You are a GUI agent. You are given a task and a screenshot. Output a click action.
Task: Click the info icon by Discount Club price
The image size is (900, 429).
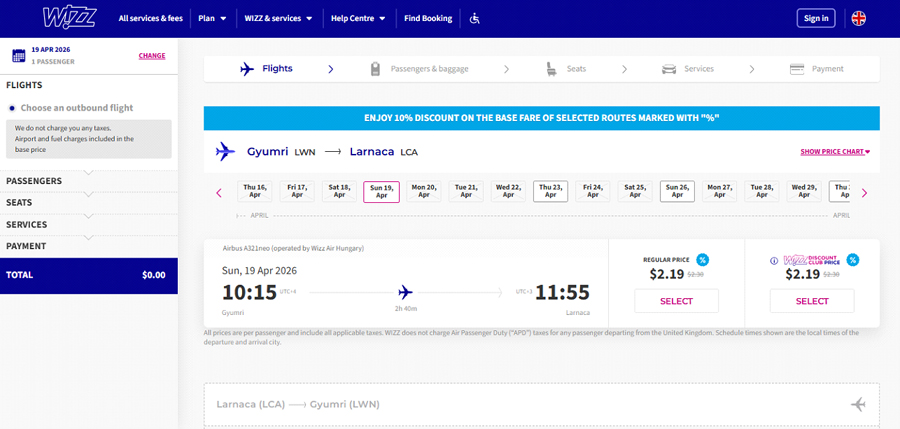point(774,260)
